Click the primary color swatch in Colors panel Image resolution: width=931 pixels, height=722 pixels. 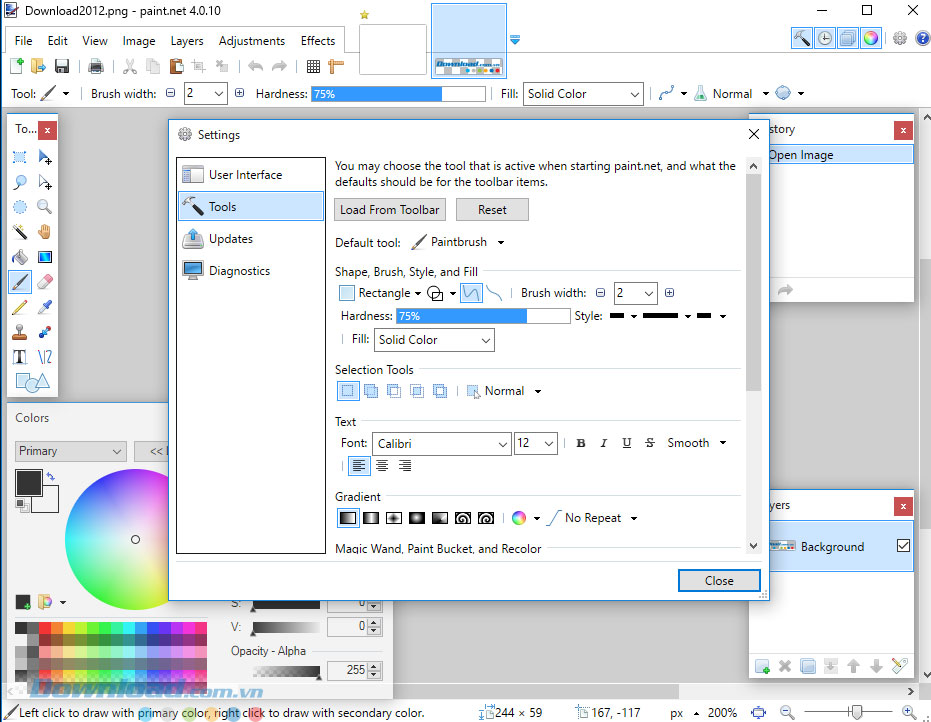point(28,483)
